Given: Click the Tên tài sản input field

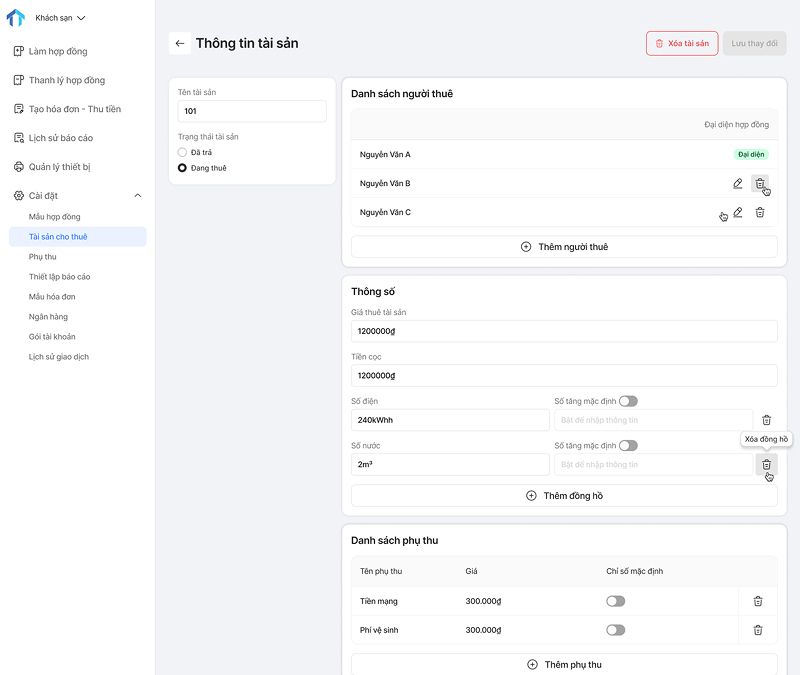Looking at the screenshot, I should pos(252,111).
